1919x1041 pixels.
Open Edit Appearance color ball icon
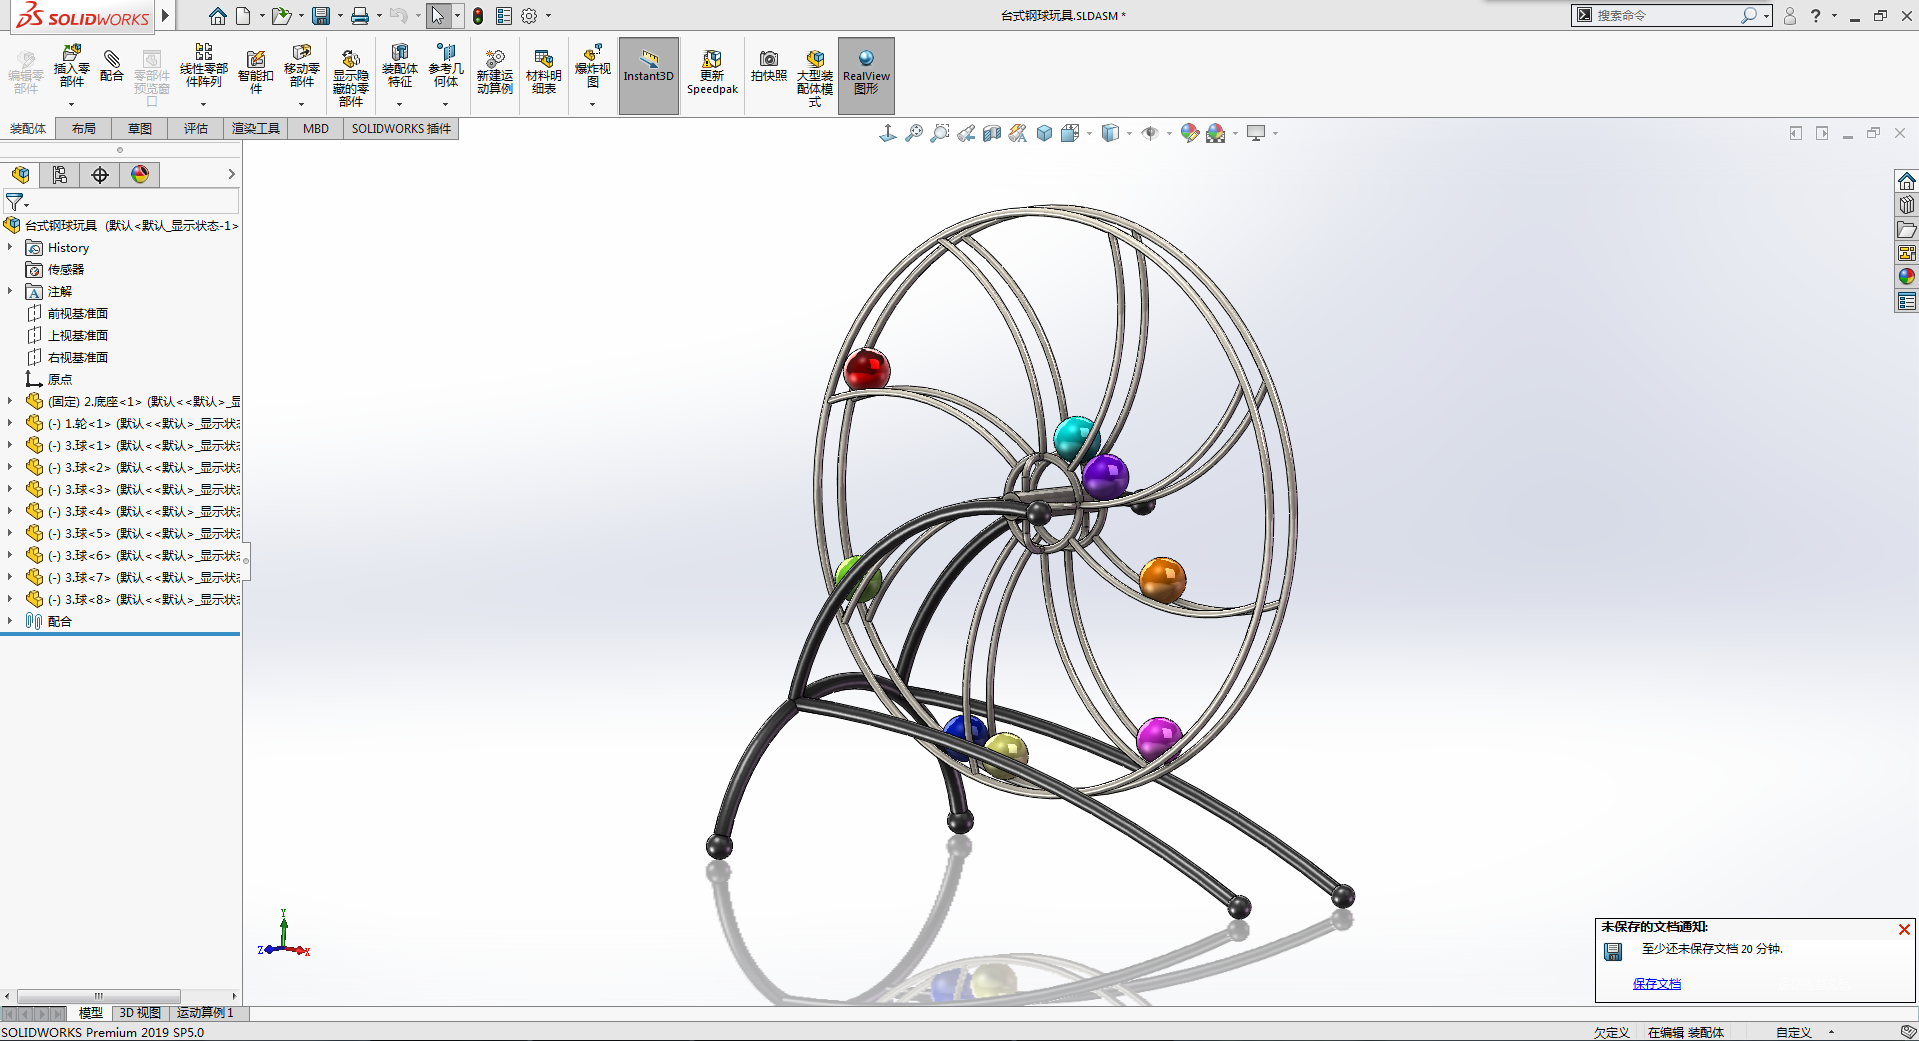[x=1189, y=133]
